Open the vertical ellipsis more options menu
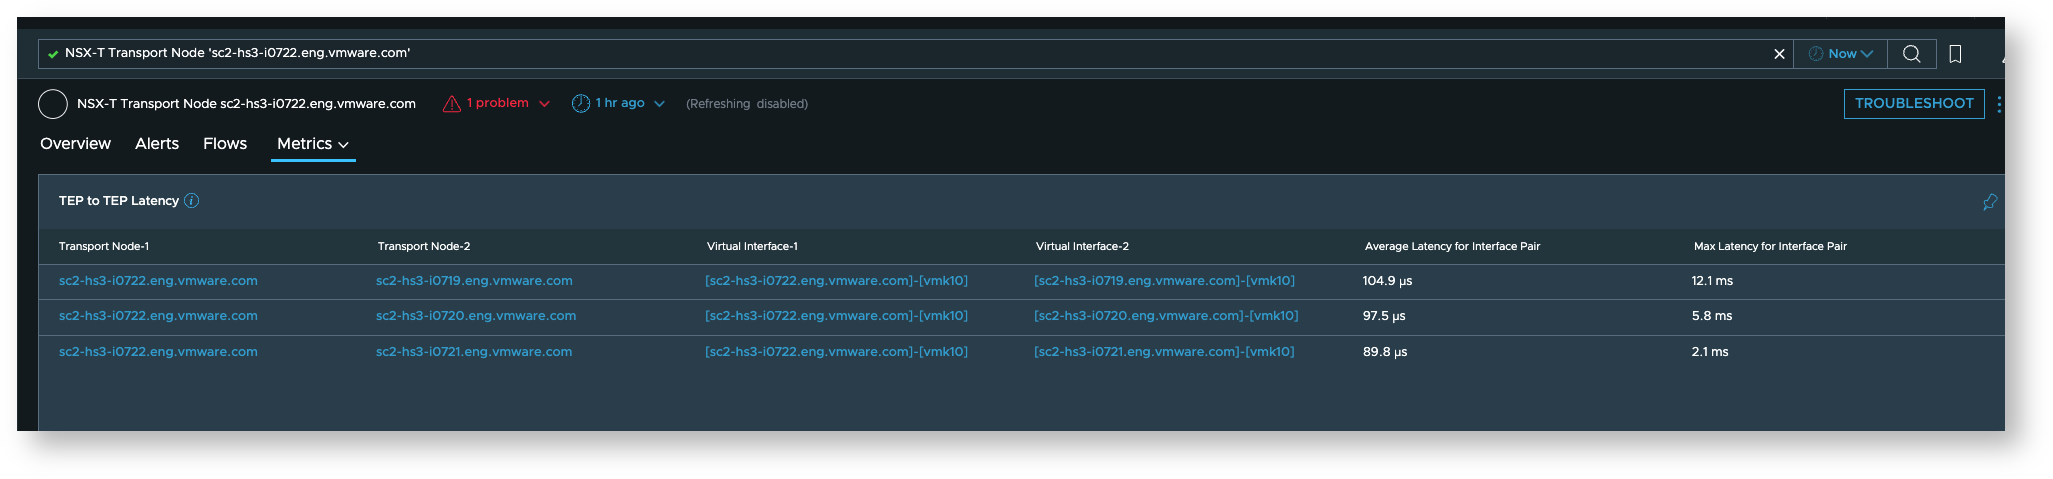Image resolution: width=2053 pixels, height=479 pixels. click(x=1998, y=104)
